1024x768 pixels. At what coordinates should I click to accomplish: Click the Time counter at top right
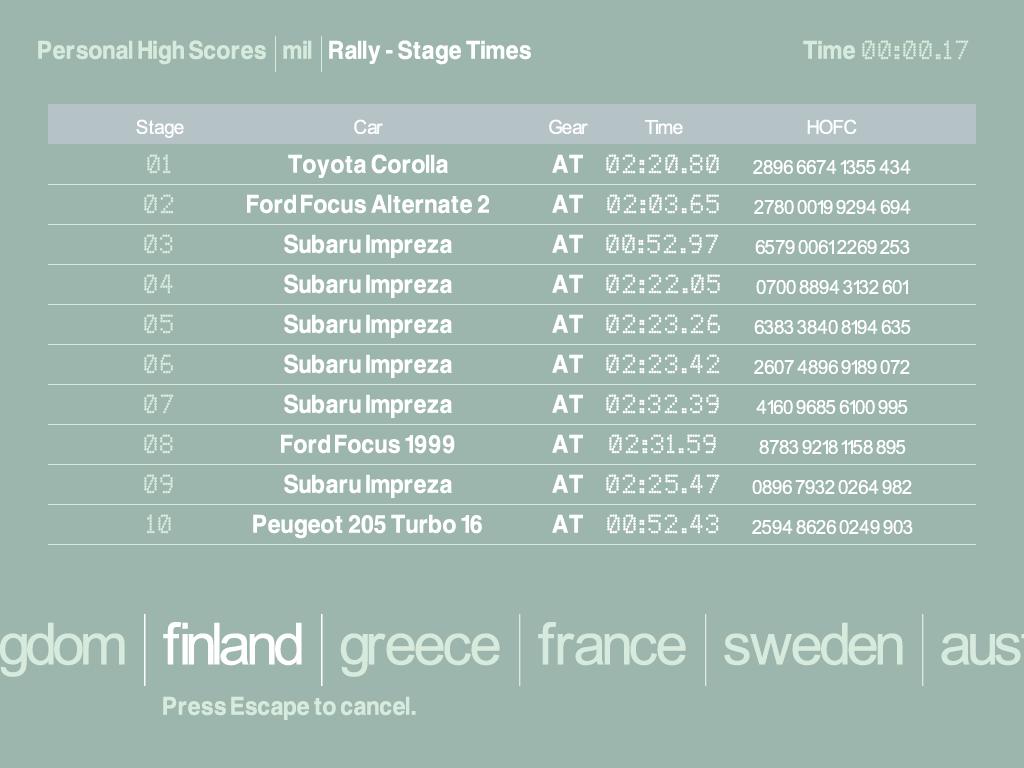[x=885, y=51]
